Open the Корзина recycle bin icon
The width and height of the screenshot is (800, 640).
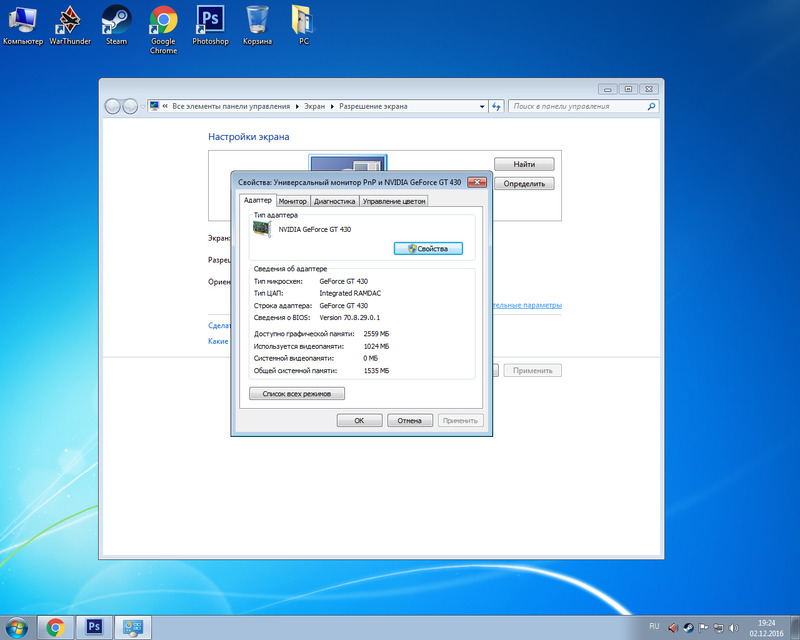click(257, 22)
